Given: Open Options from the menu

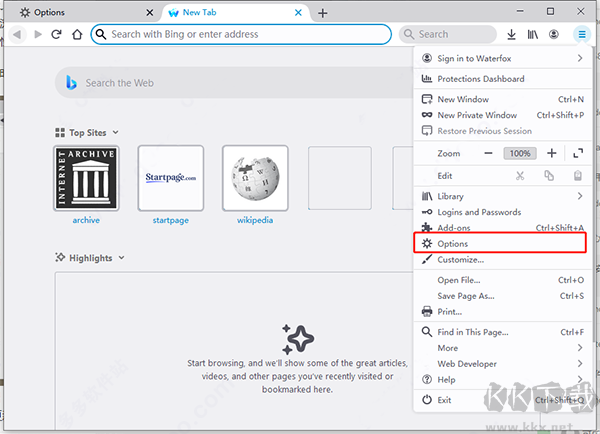Looking at the screenshot, I should pyautogui.click(x=500, y=243).
